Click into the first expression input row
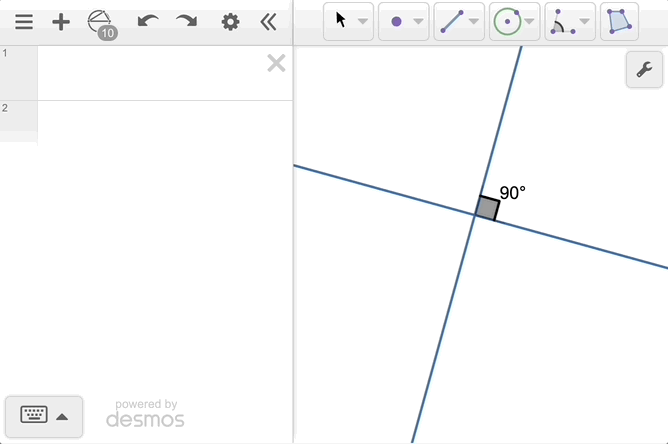Viewport: 668px width, 444px height. coord(150,73)
